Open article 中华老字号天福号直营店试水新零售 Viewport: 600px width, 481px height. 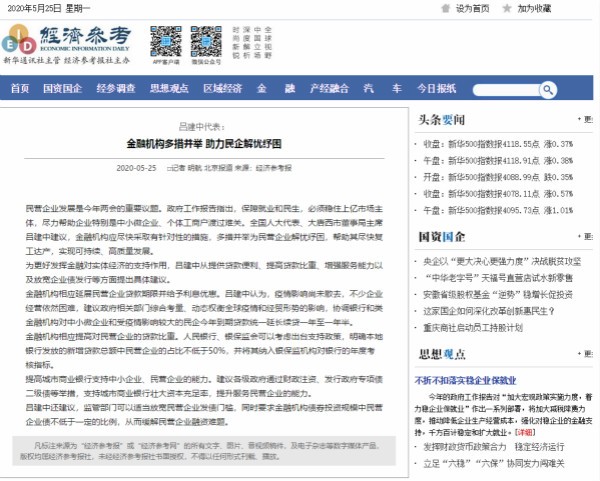point(498,278)
